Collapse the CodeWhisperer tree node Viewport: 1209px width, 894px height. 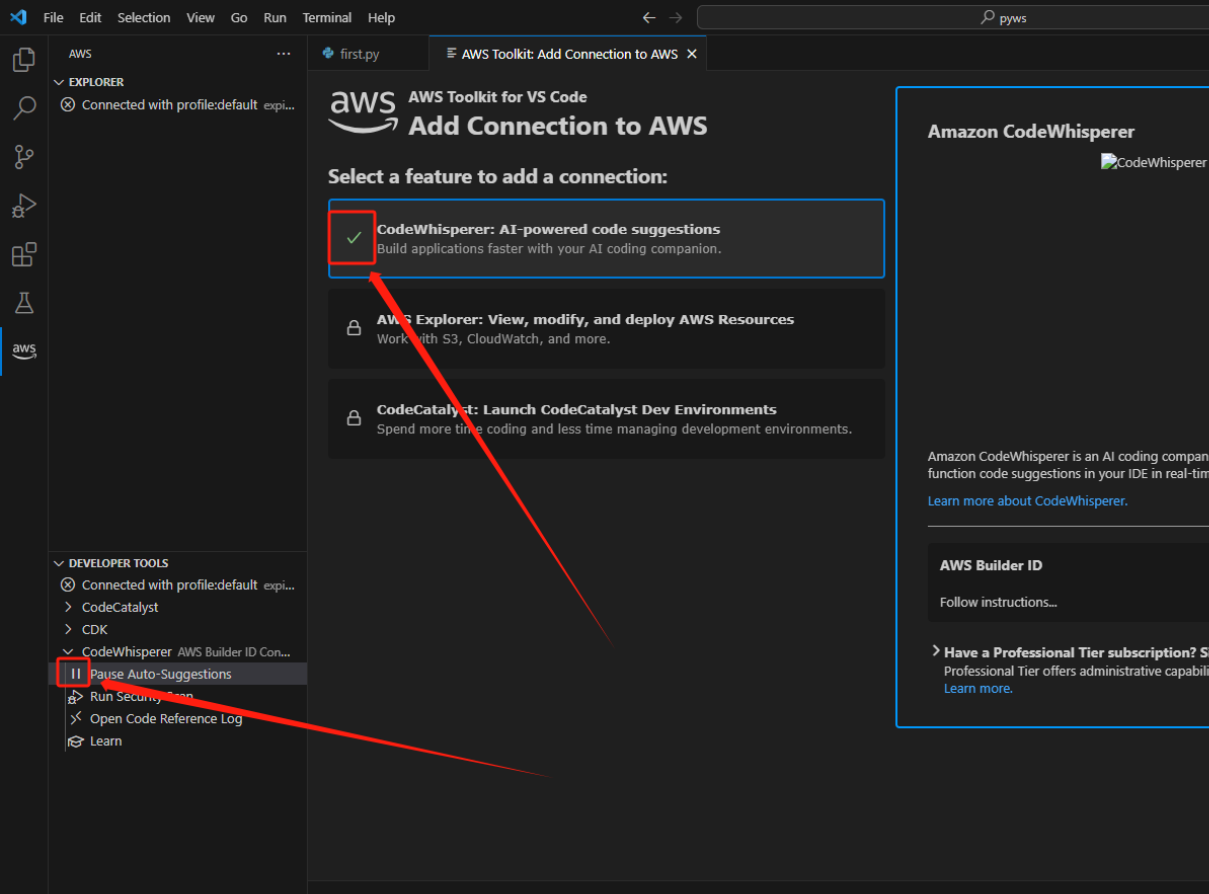coord(68,652)
